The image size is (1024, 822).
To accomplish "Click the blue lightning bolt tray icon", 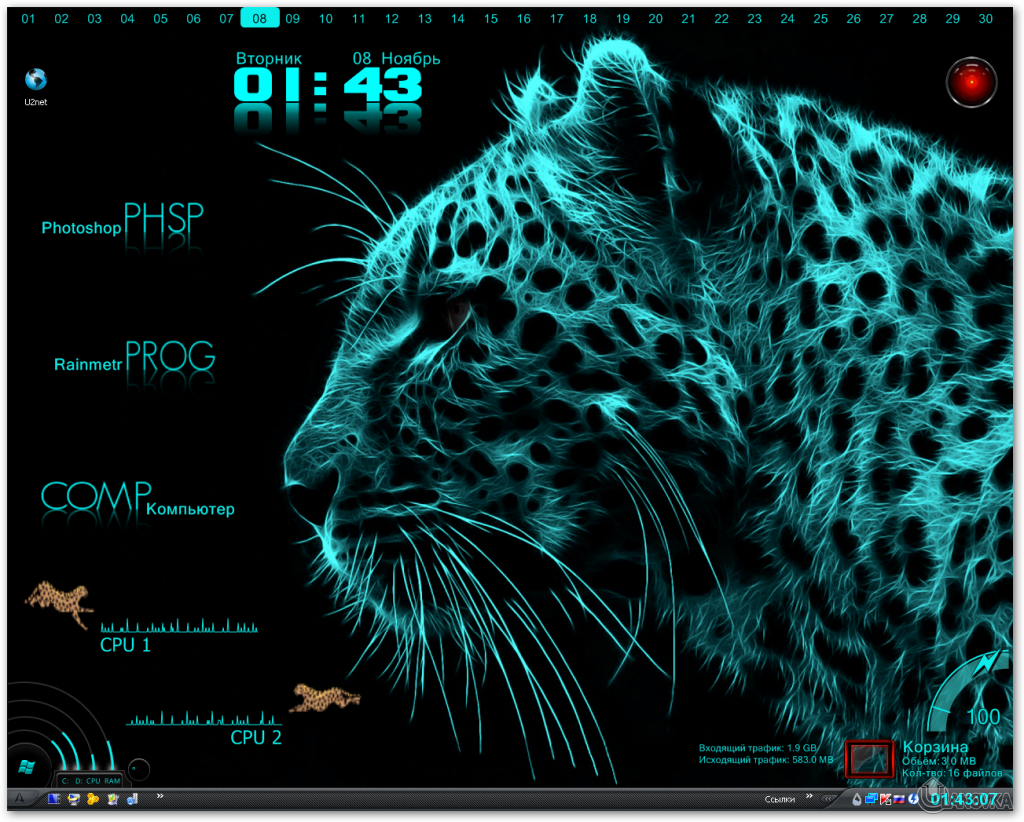I will pos(913,798).
